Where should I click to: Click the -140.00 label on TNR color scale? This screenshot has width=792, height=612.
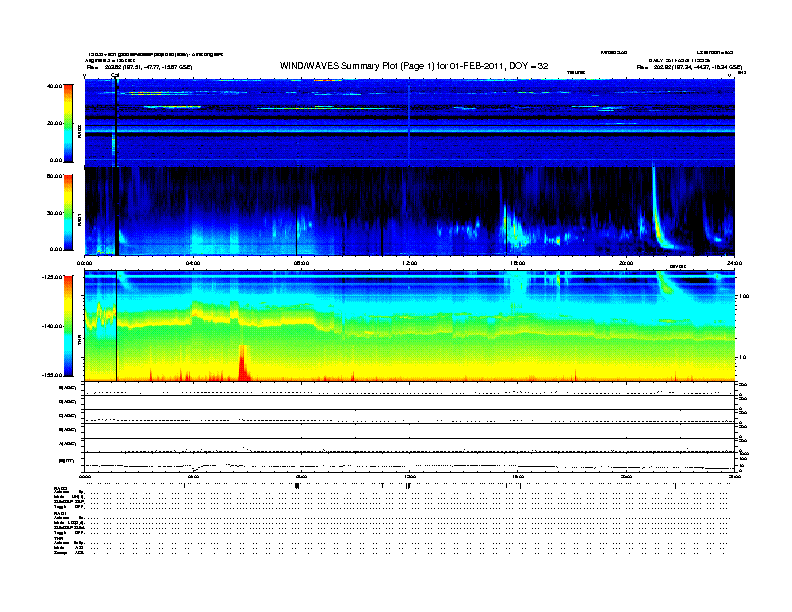pyautogui.click(x=53, y=326)
